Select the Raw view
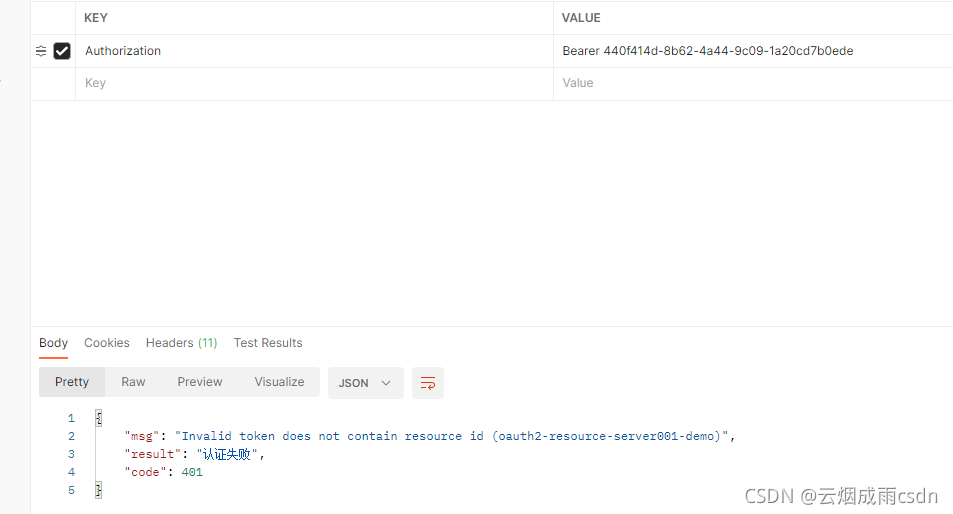This screenshot has height=514, width=953. coord(133,382)
